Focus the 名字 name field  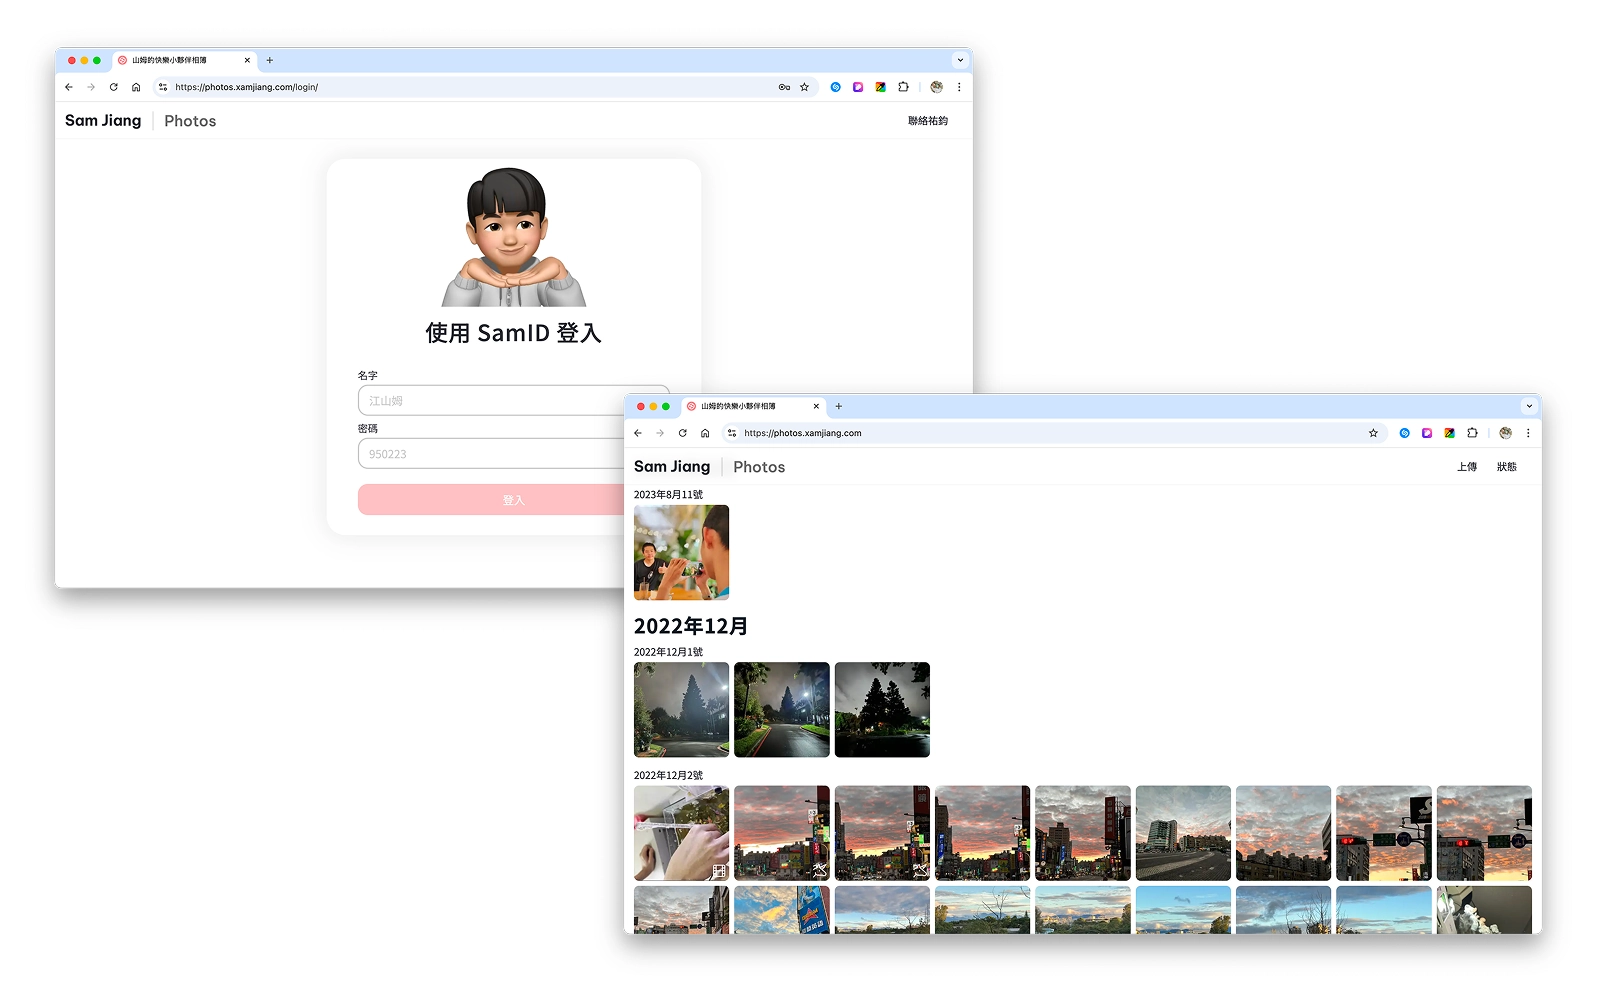(x=514, y=400)
